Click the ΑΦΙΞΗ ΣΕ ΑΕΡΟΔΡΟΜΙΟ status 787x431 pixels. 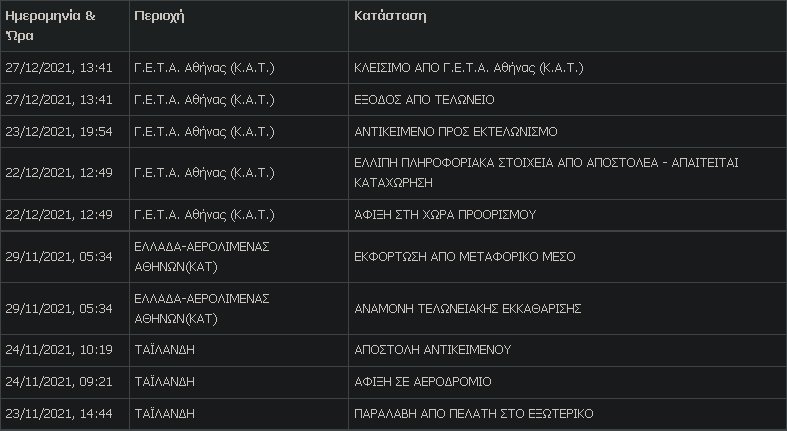[423, 382]
